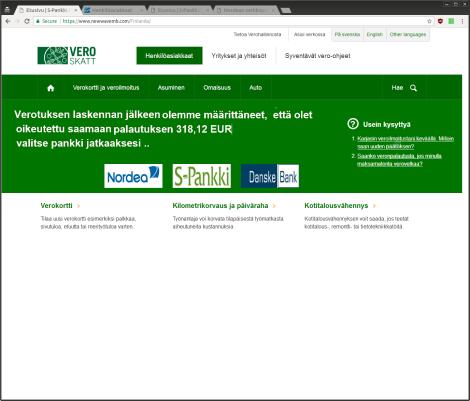The image size is (470, 401).
Task: Switch to the Henkilöasiakkaat browser tab
Action: tap(113, 10)
